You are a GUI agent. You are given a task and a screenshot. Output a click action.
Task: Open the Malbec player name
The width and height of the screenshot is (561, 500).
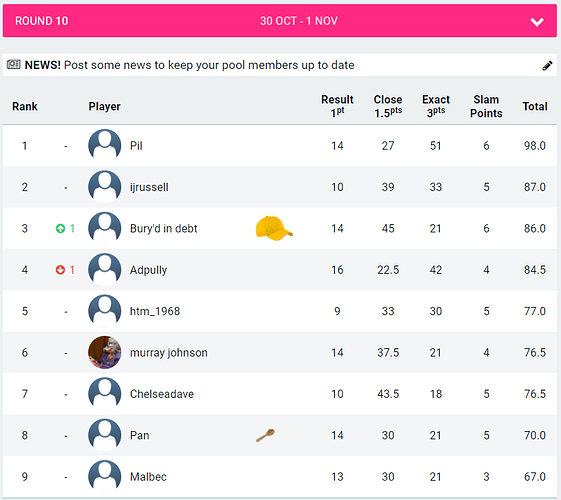(148, 477)
